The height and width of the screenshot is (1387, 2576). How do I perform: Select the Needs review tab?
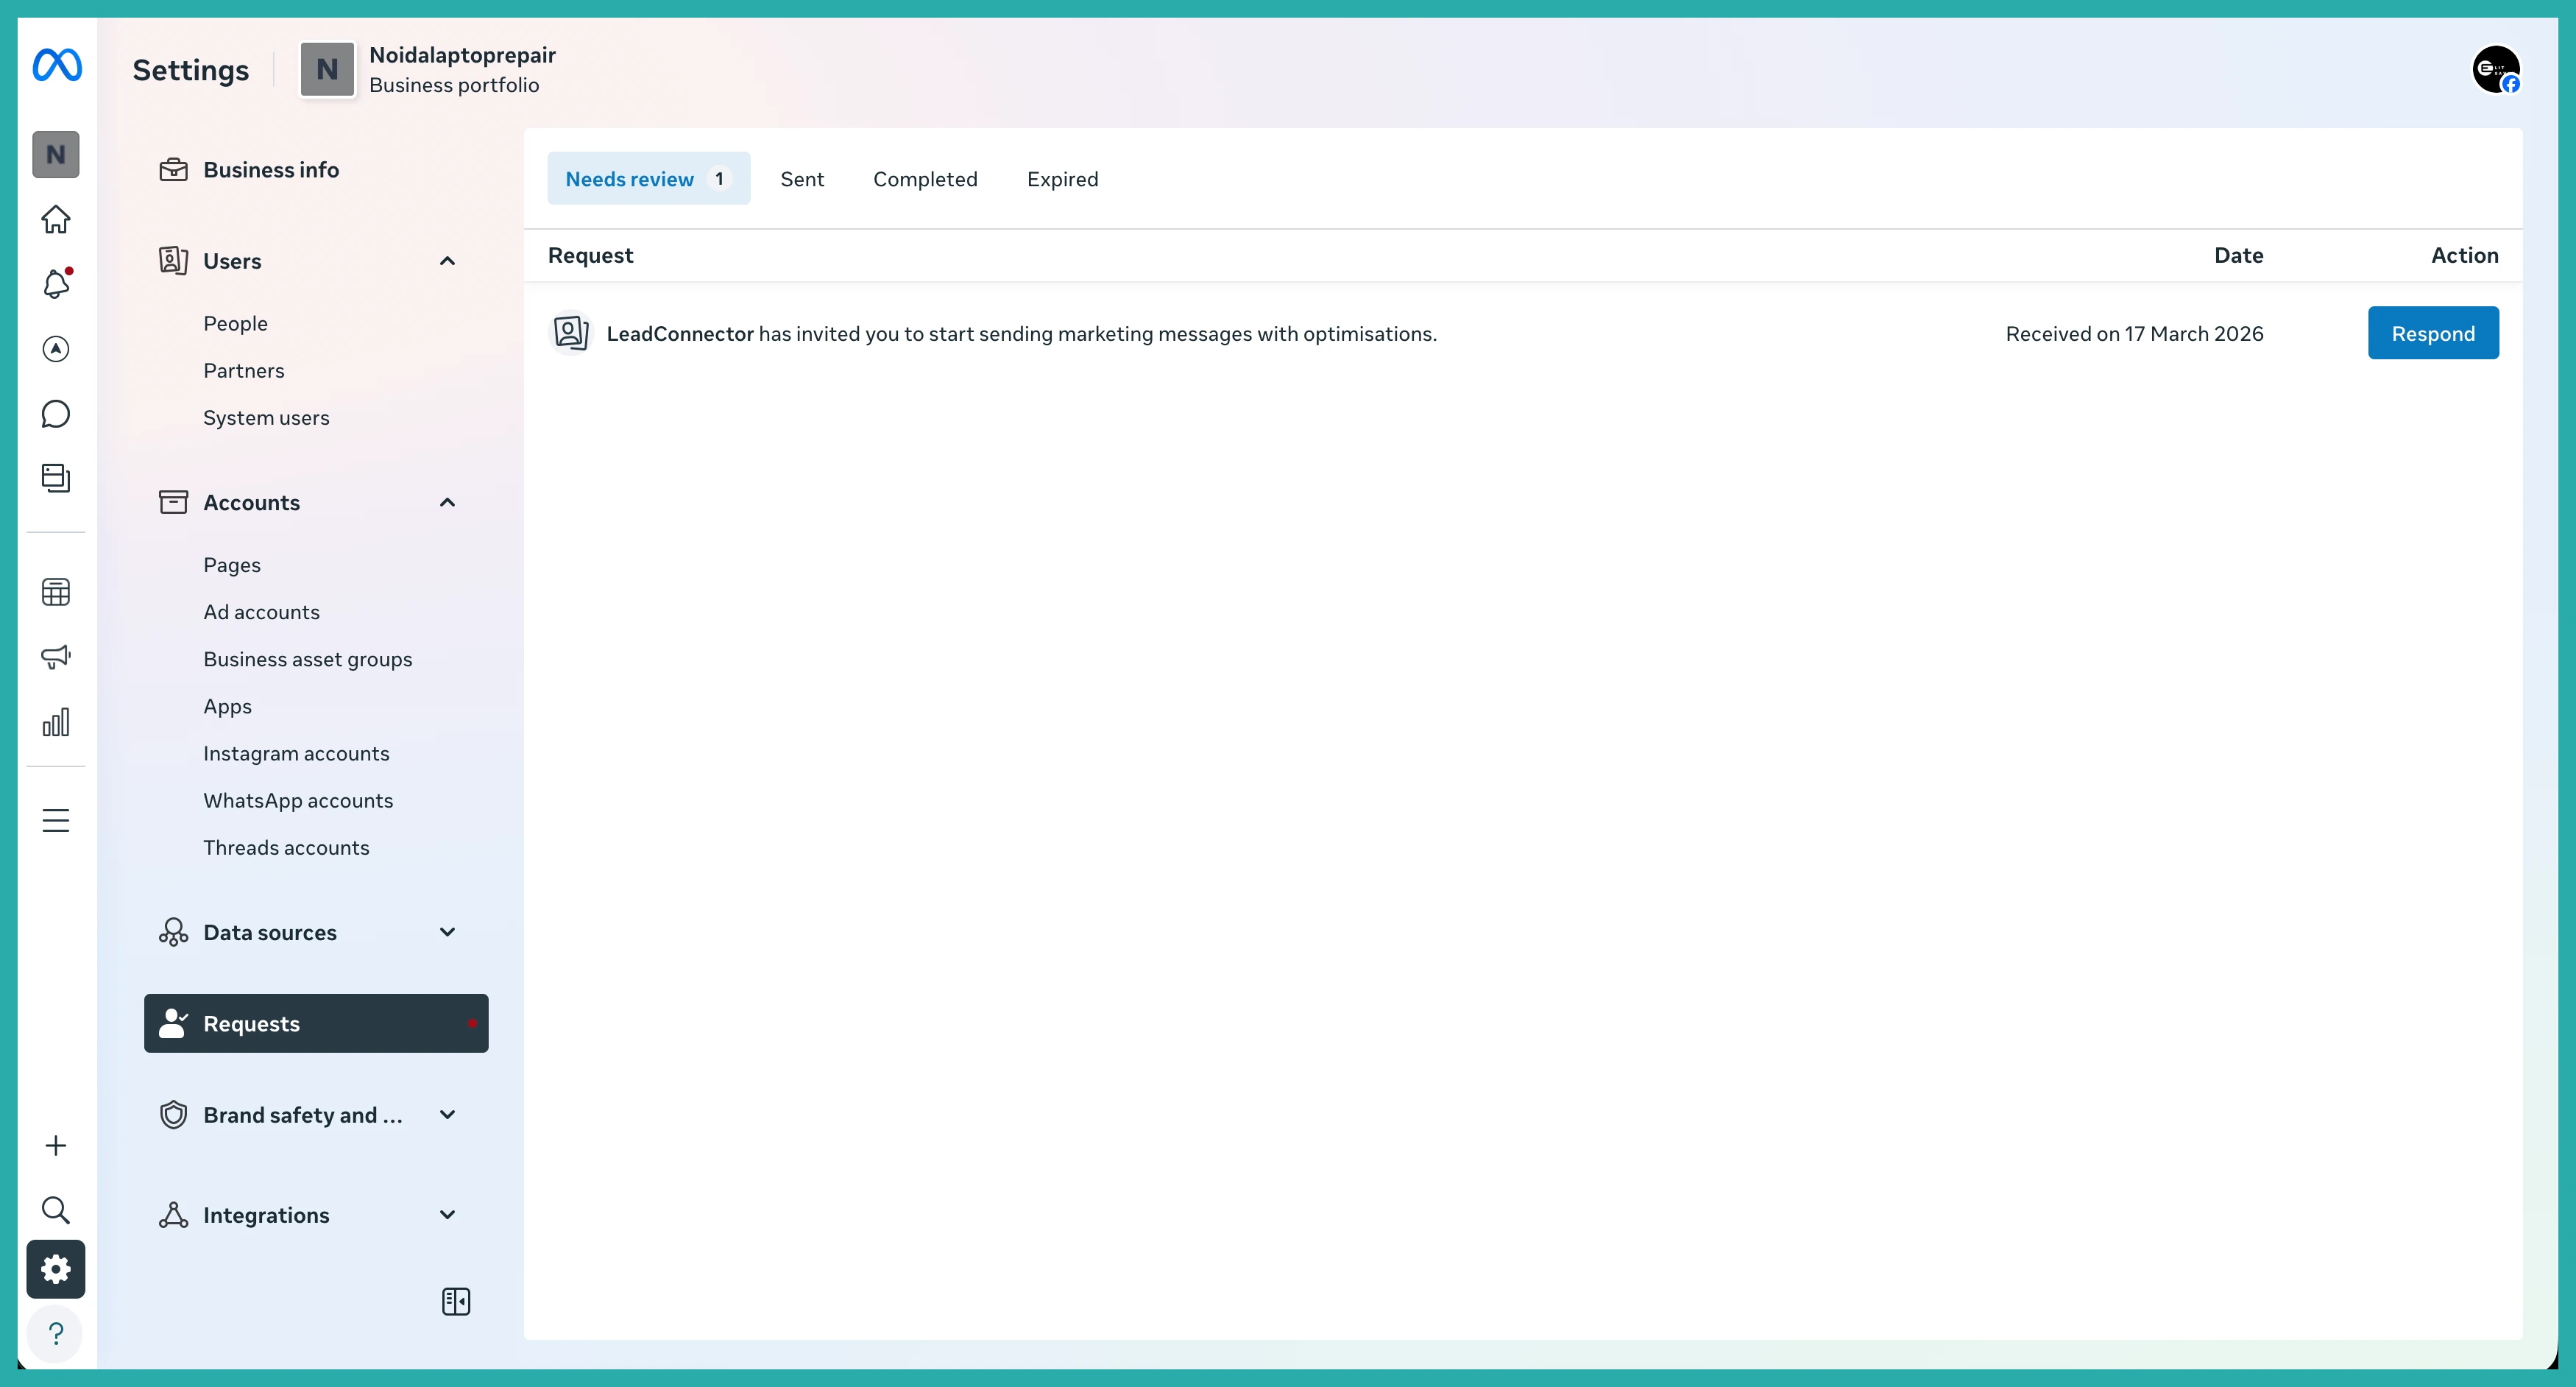coord(648,179)
